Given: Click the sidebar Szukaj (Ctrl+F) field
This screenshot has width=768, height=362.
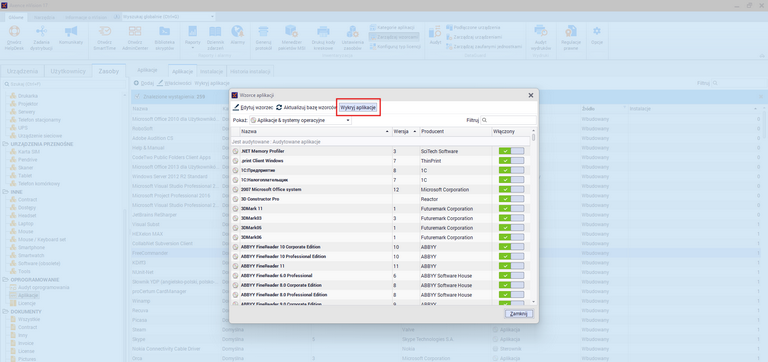Looking at the screenshot, I should click(64, 84).
